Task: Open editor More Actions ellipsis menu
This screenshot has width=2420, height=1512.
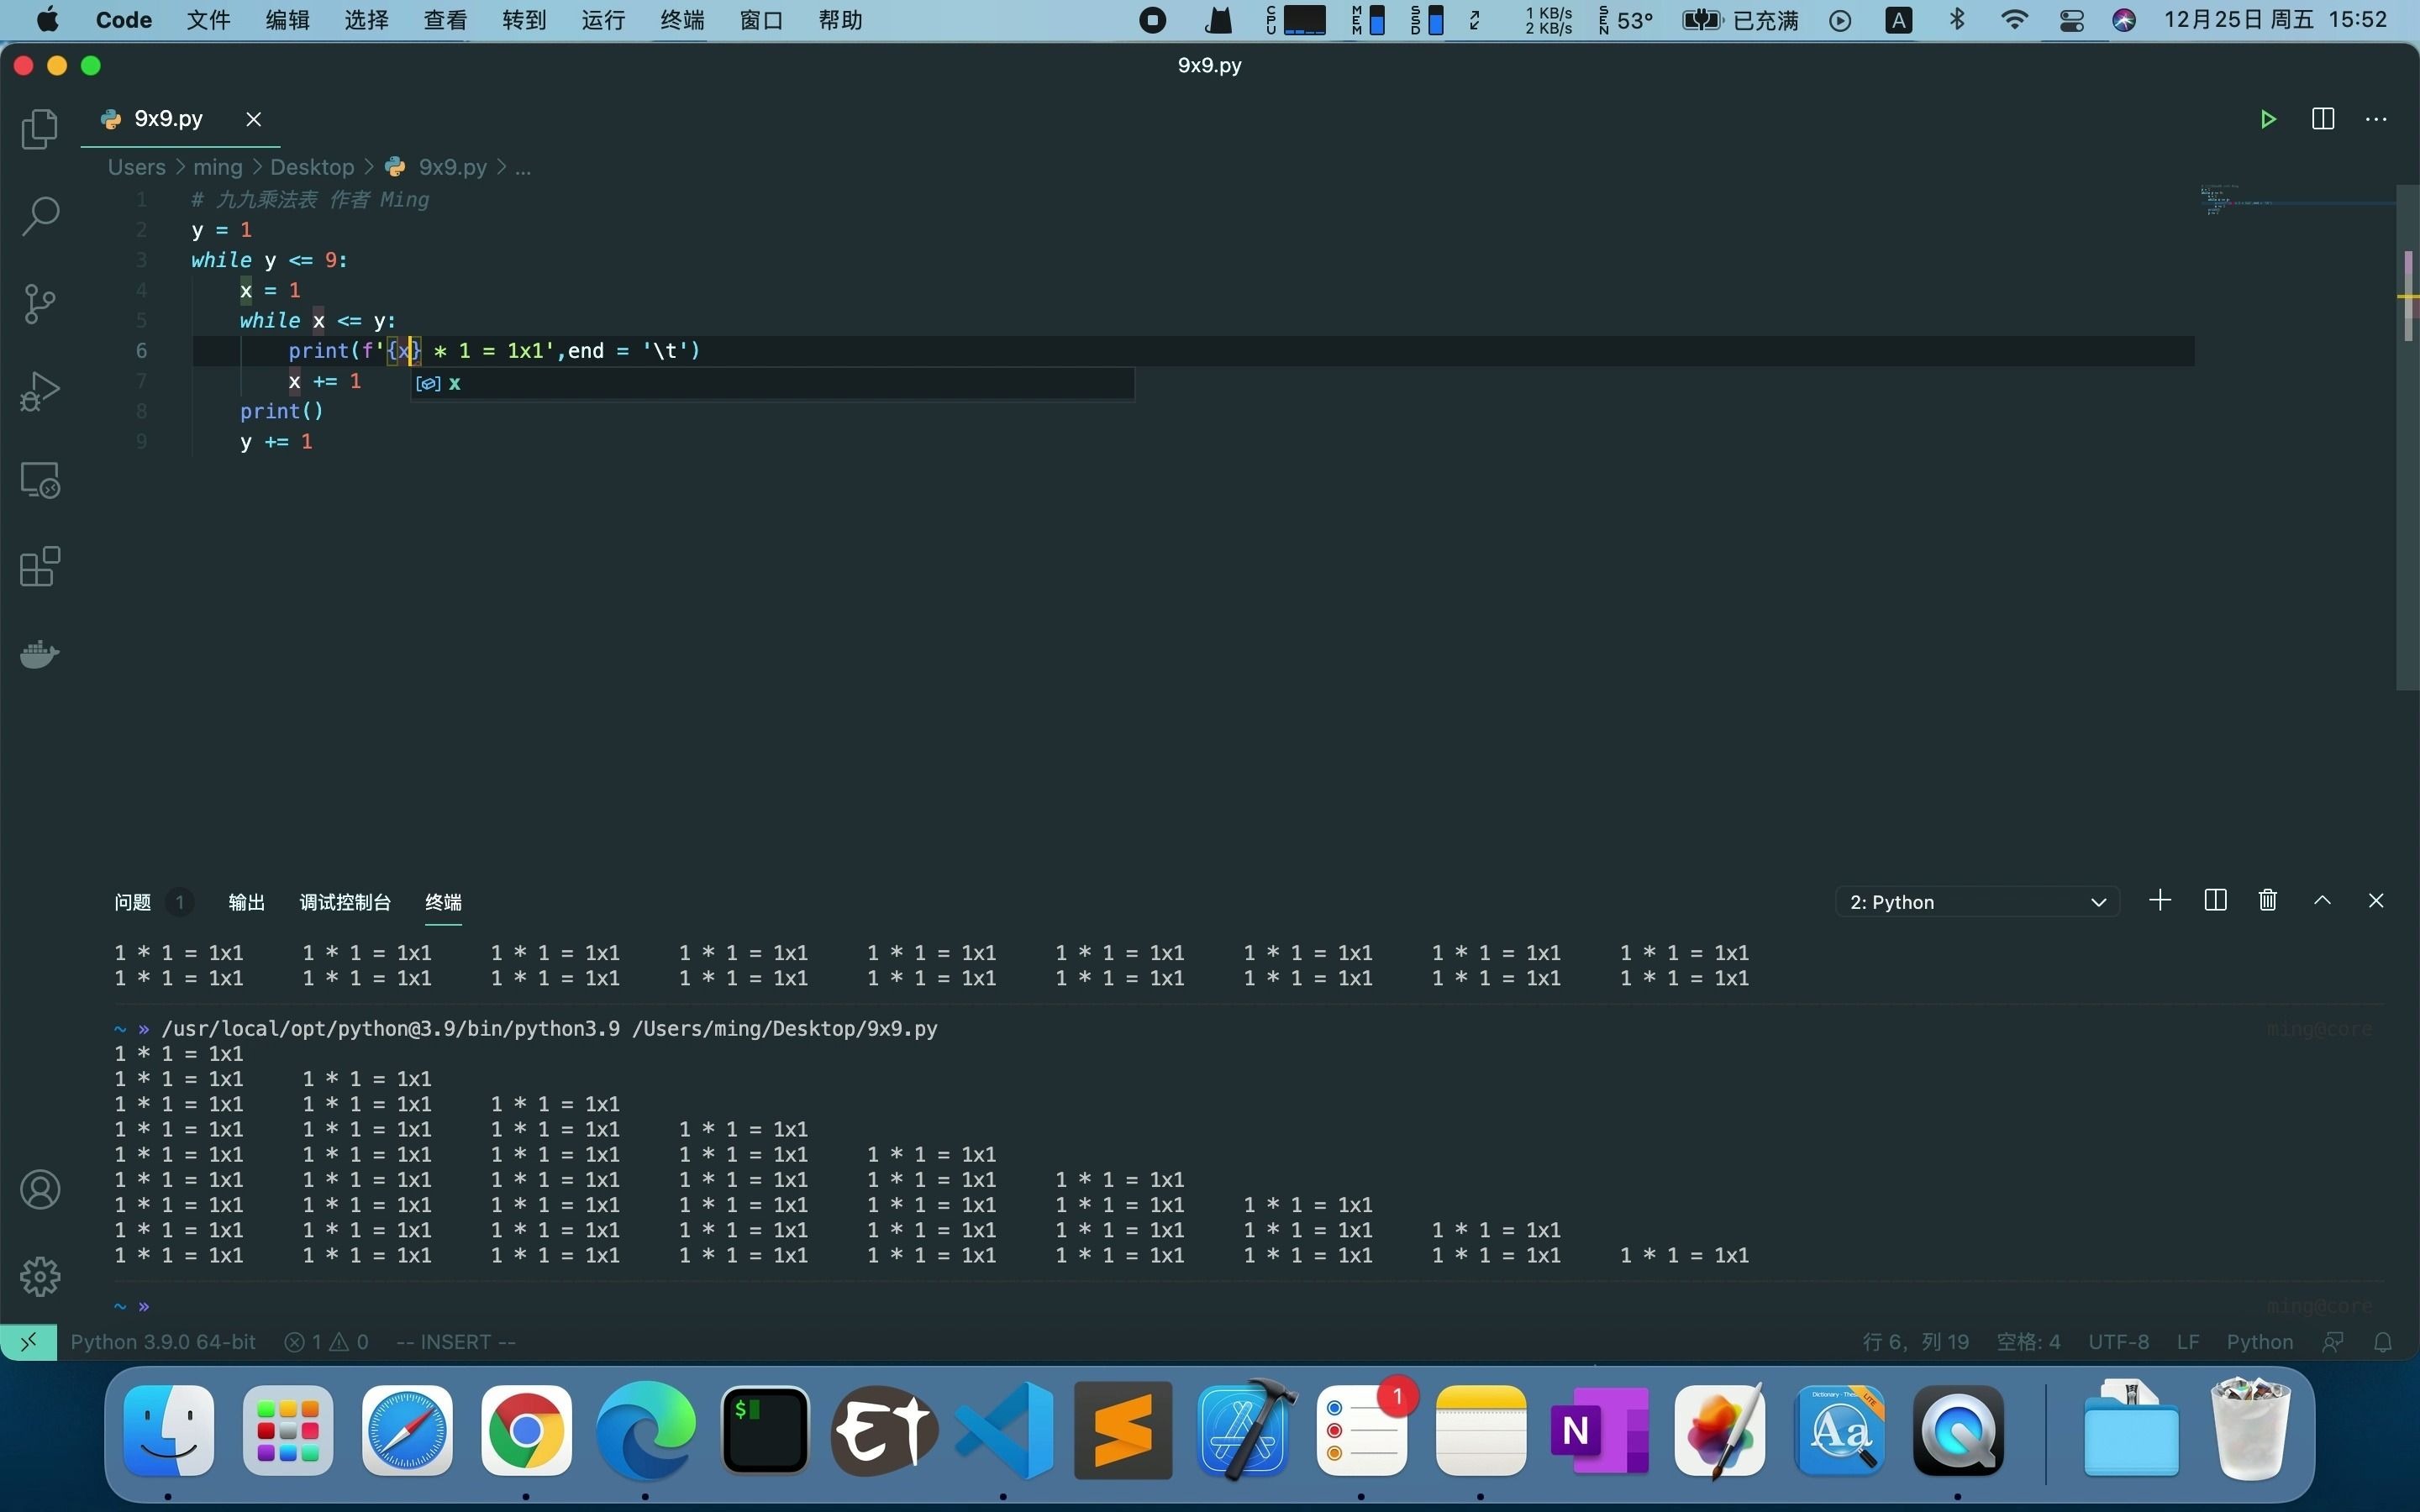Action: (2376, 119)
